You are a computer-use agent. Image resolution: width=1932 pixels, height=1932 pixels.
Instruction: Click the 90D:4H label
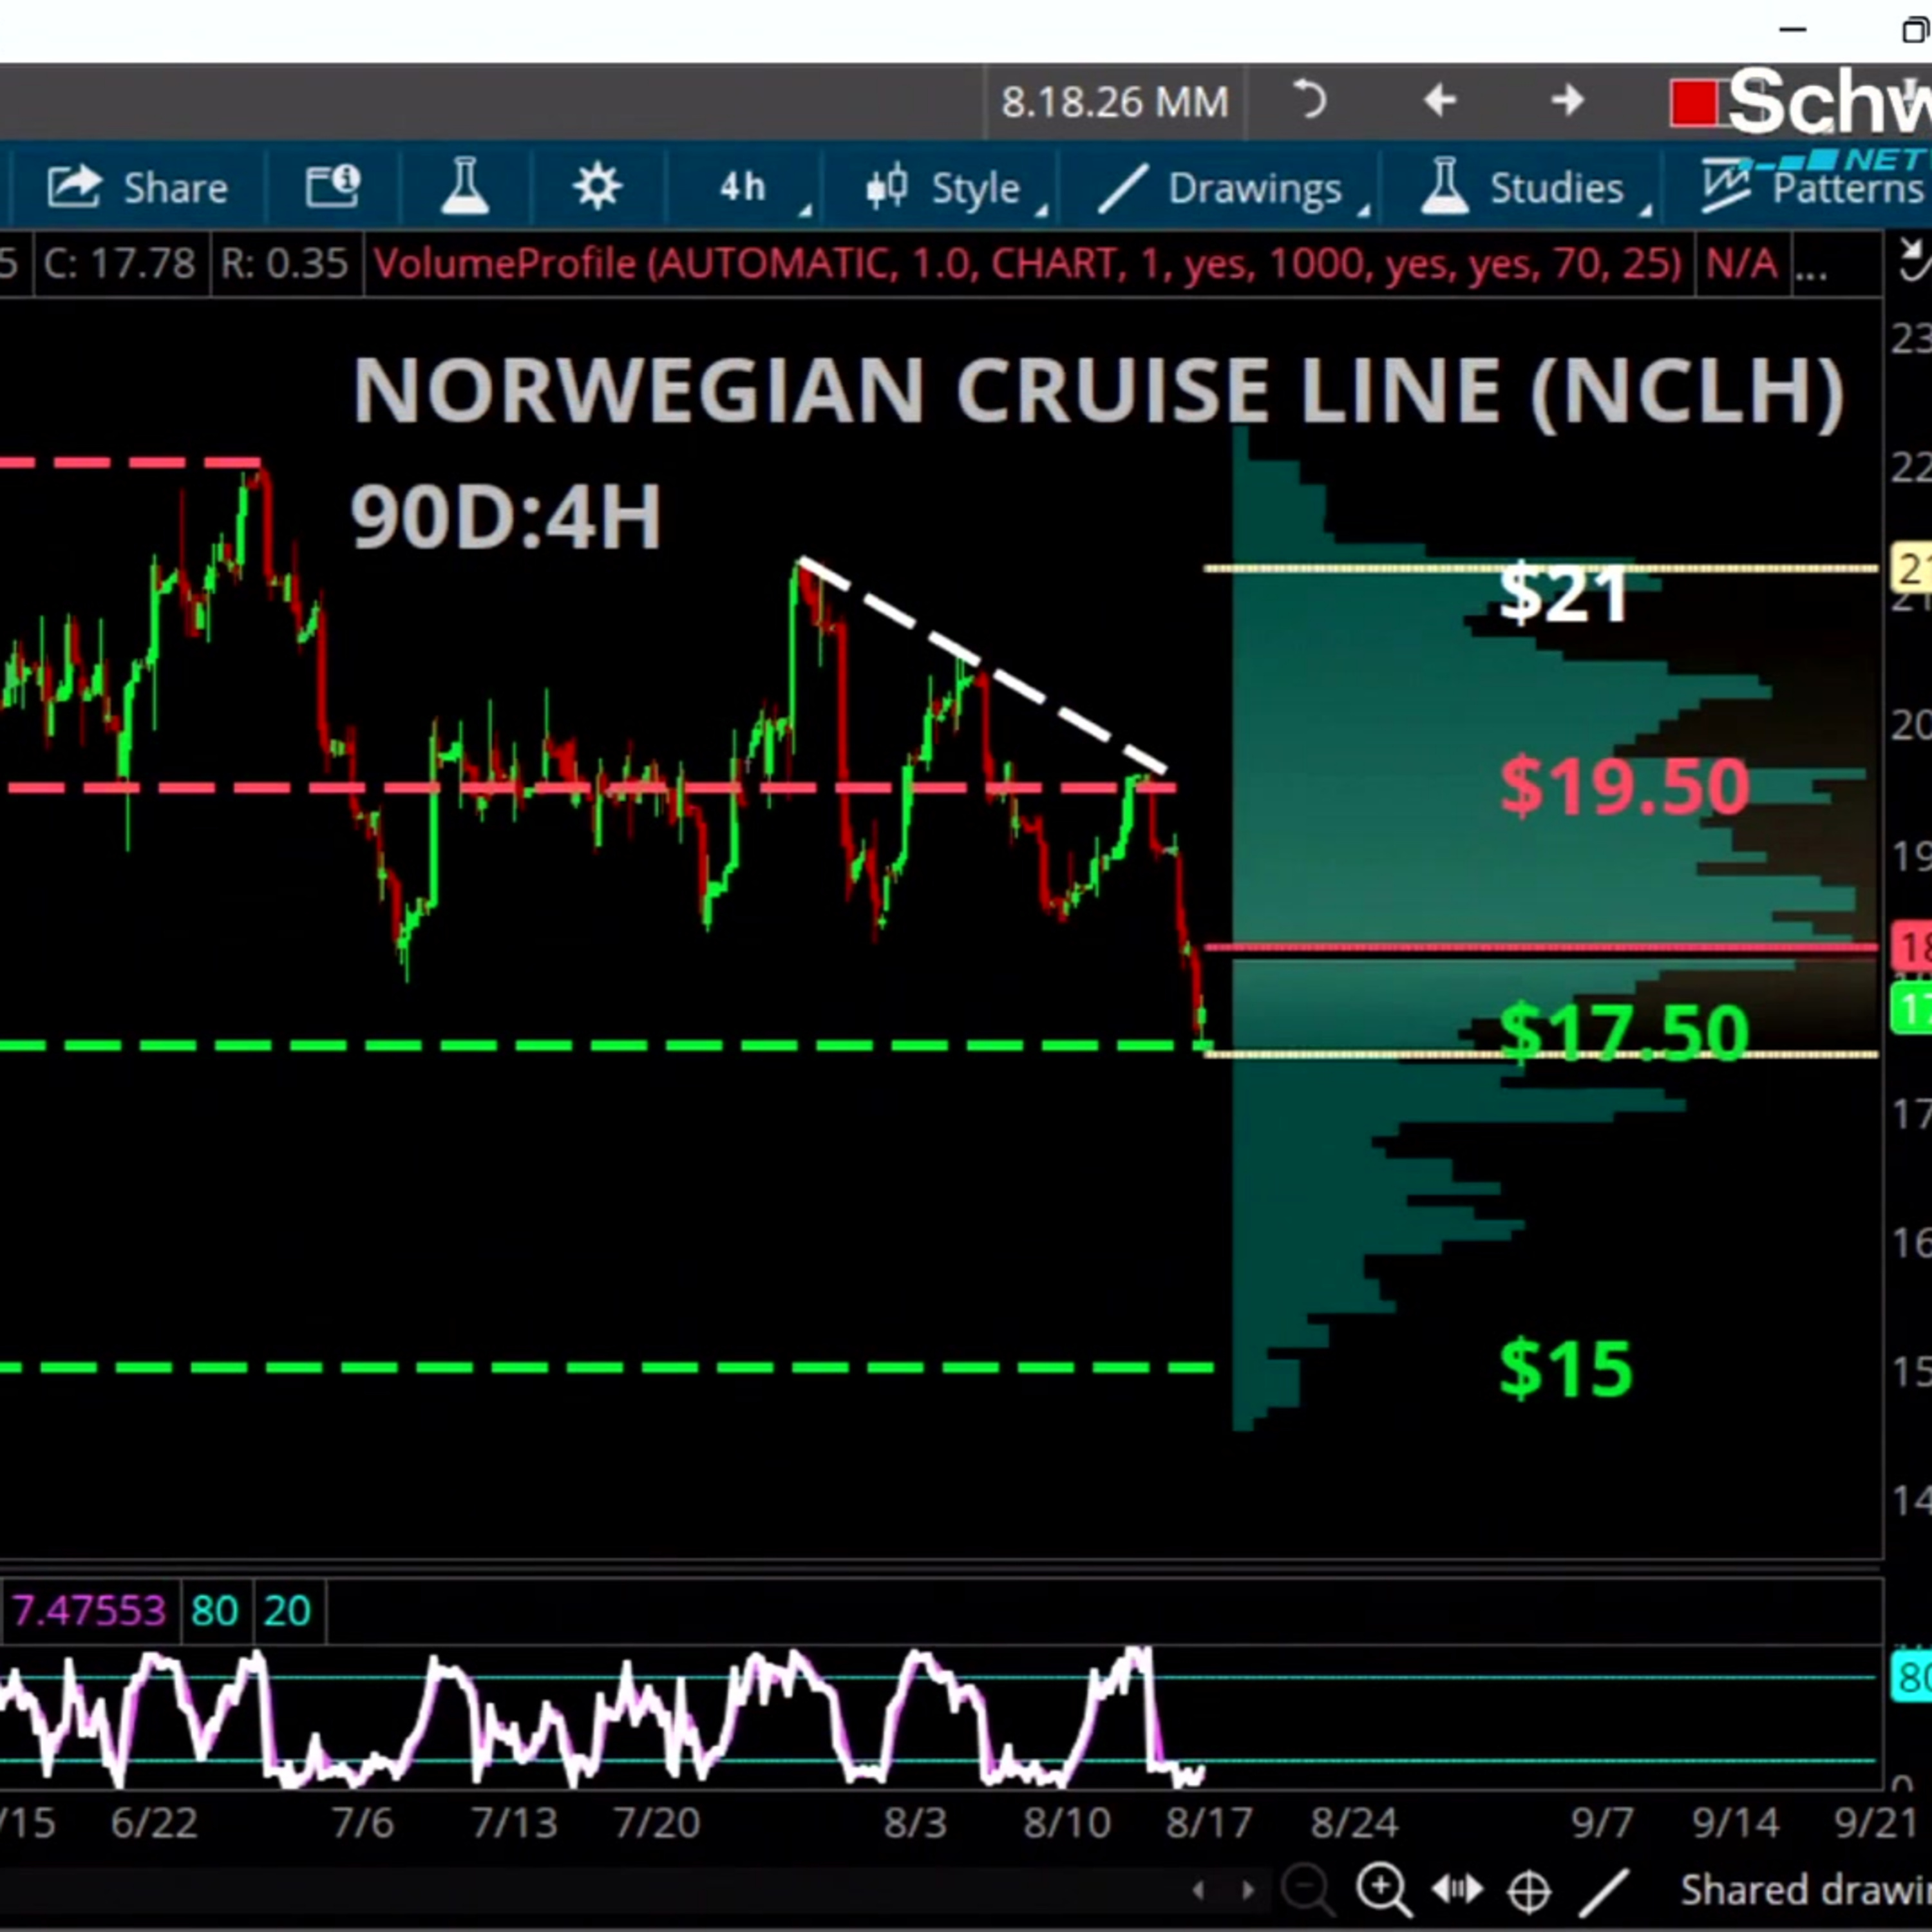pos(505,517)
